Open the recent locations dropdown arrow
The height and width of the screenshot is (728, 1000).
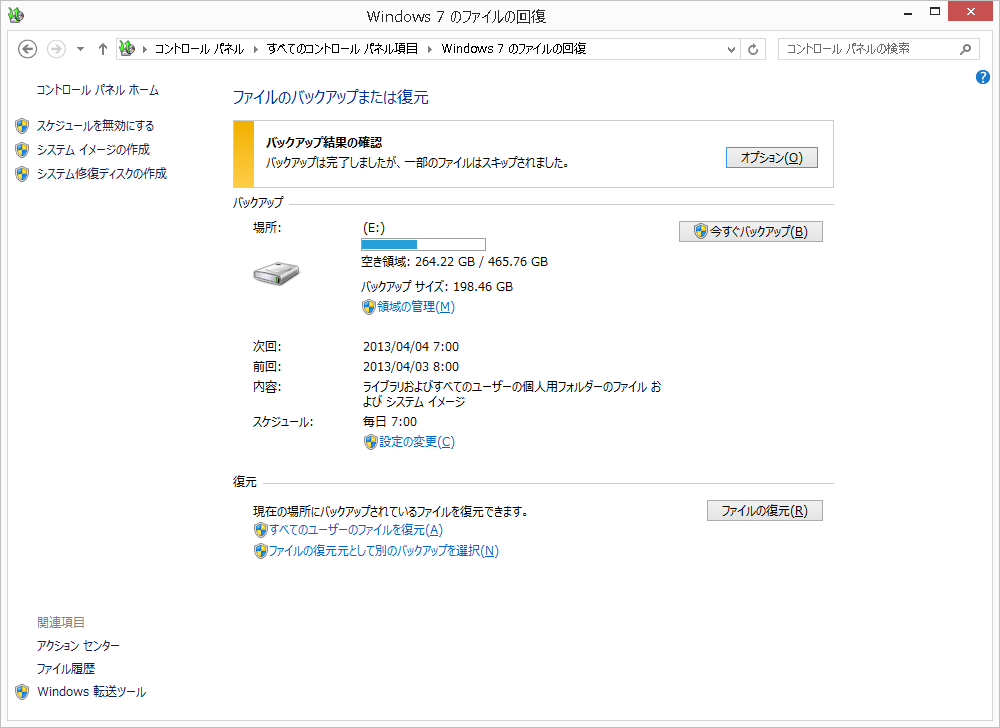(80, 49)
